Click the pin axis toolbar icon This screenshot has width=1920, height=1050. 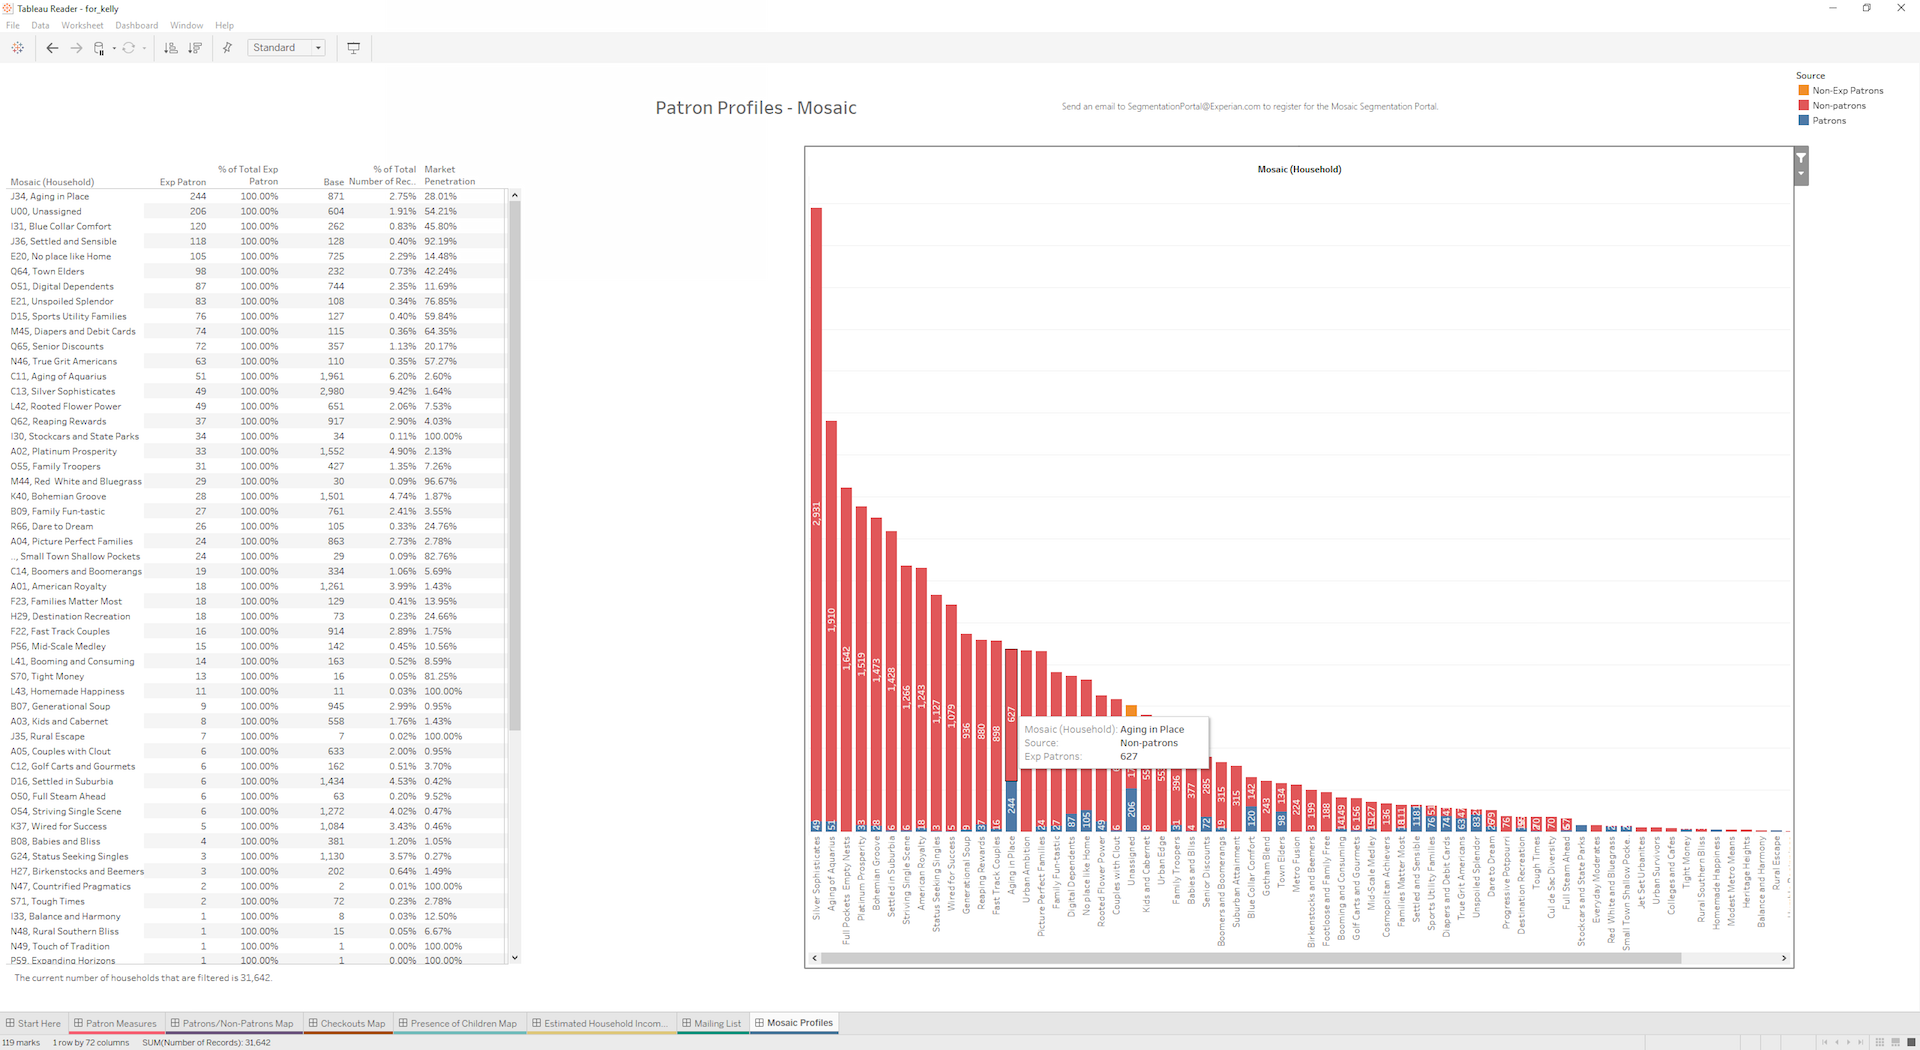pos(227,47)
